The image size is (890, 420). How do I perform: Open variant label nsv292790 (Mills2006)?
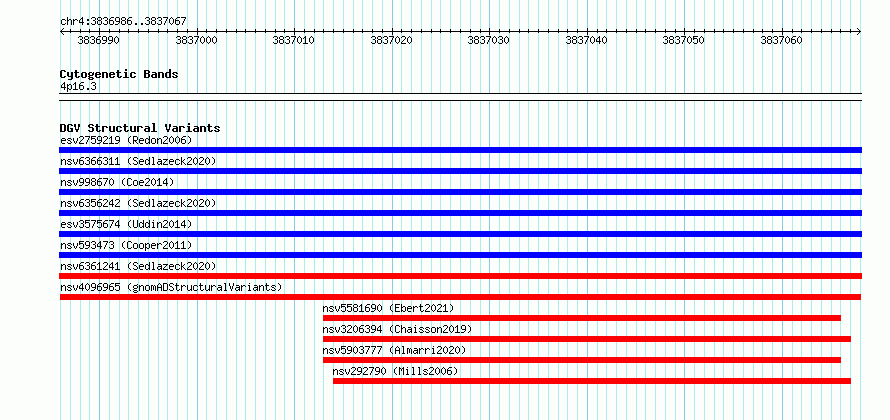(x=395, y=371)
